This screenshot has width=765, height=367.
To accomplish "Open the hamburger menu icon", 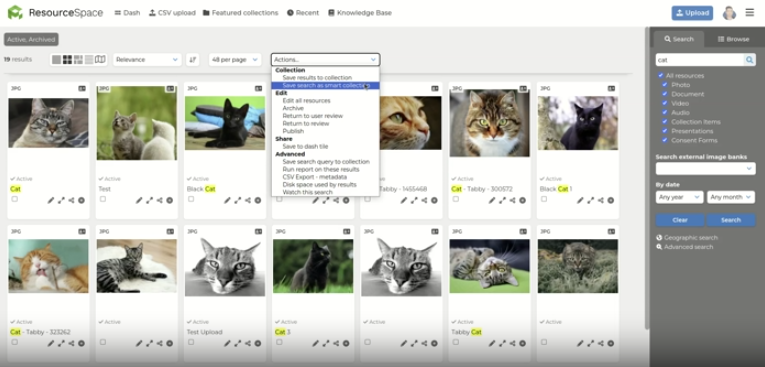I will (x=749, y=13).
